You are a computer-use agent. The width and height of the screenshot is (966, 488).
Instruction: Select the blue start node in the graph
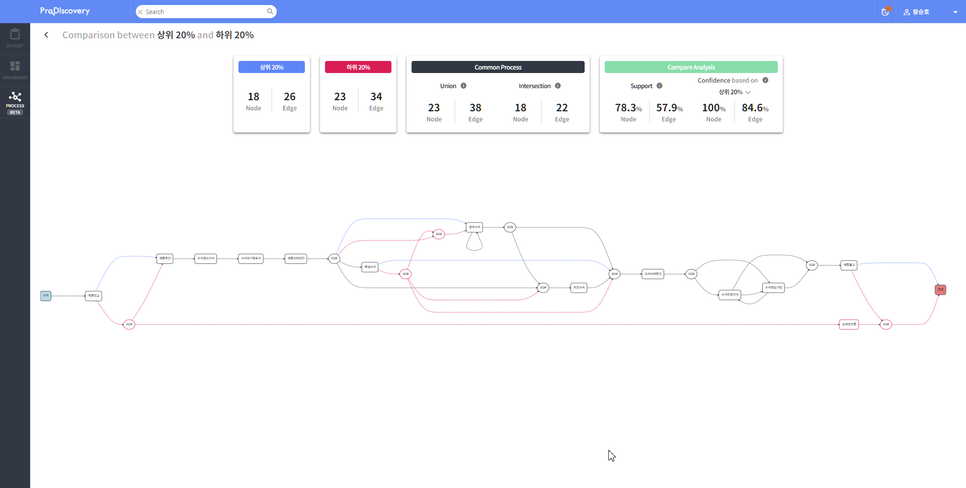pos(45,296)
